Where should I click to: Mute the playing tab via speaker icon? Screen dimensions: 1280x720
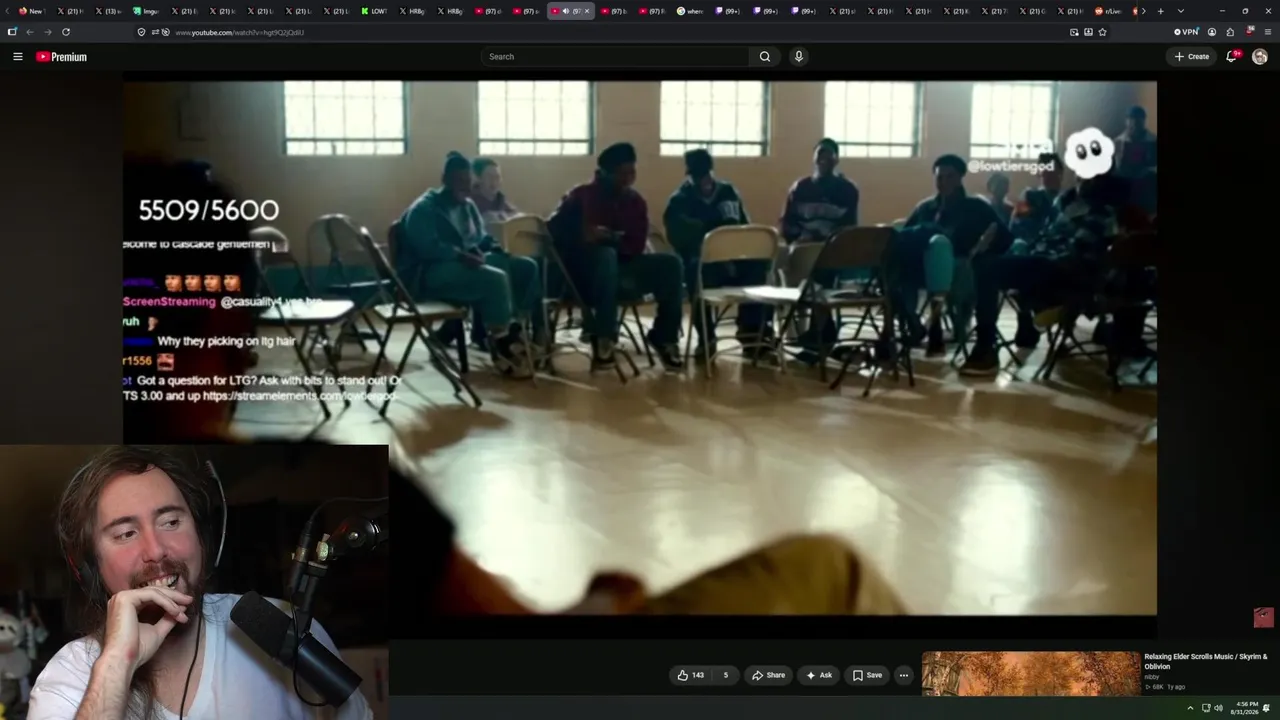(x=566, y=11)
